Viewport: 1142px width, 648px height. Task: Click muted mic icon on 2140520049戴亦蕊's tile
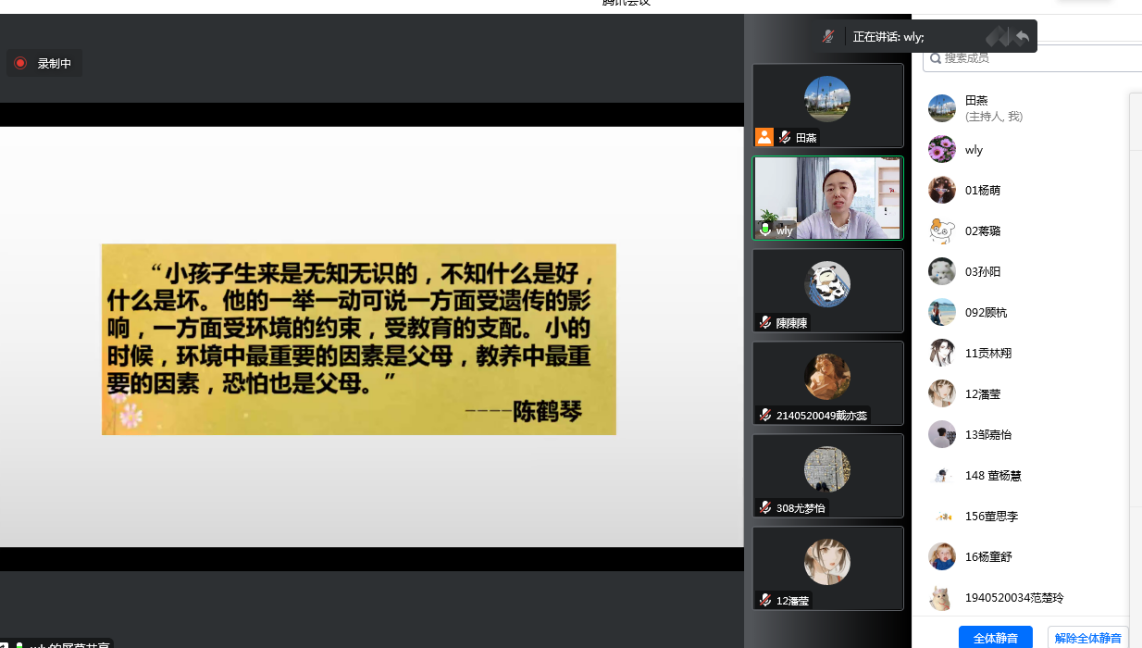click(x=765, y=415)
